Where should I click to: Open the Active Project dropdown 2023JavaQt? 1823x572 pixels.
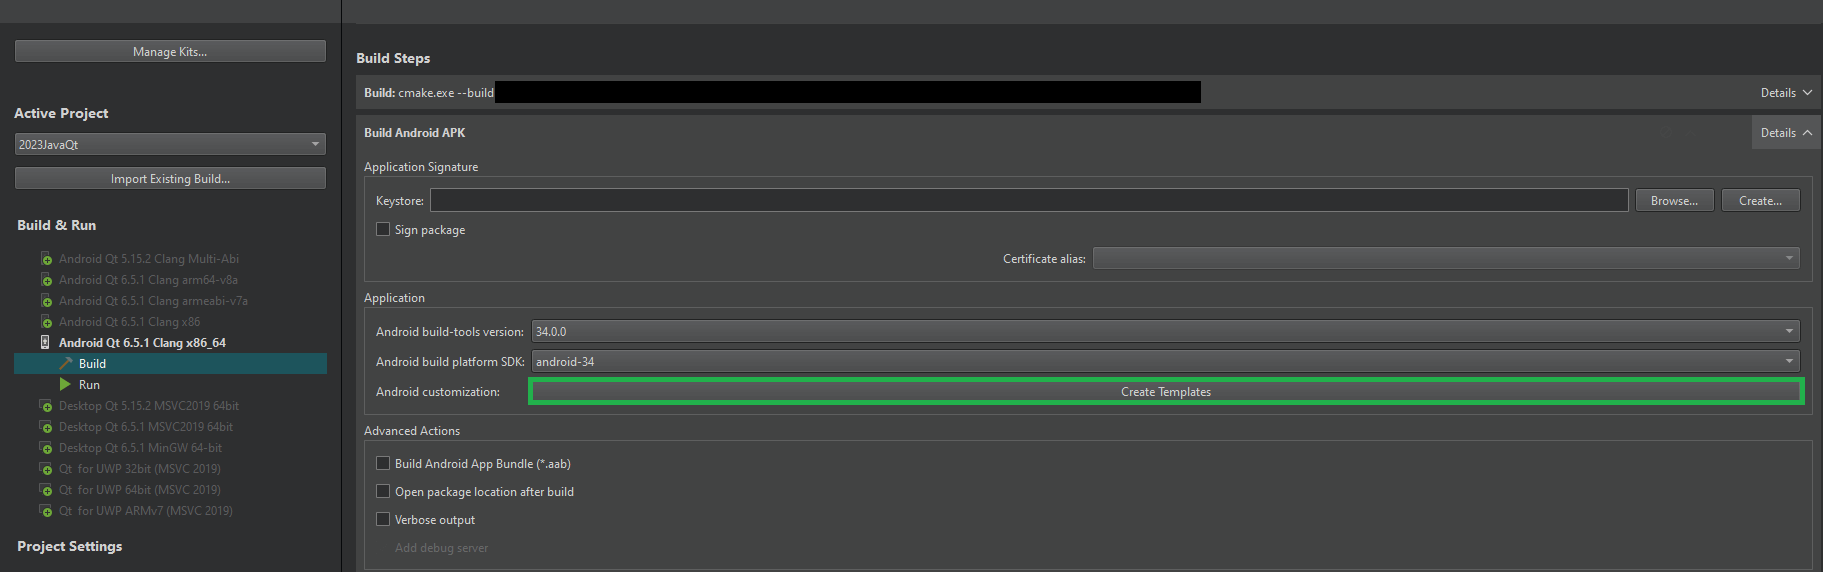tap(170, 144)
